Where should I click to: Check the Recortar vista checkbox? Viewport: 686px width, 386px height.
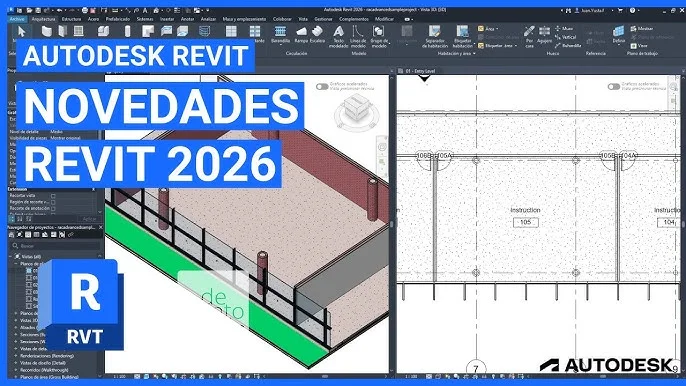coord(53,196)
